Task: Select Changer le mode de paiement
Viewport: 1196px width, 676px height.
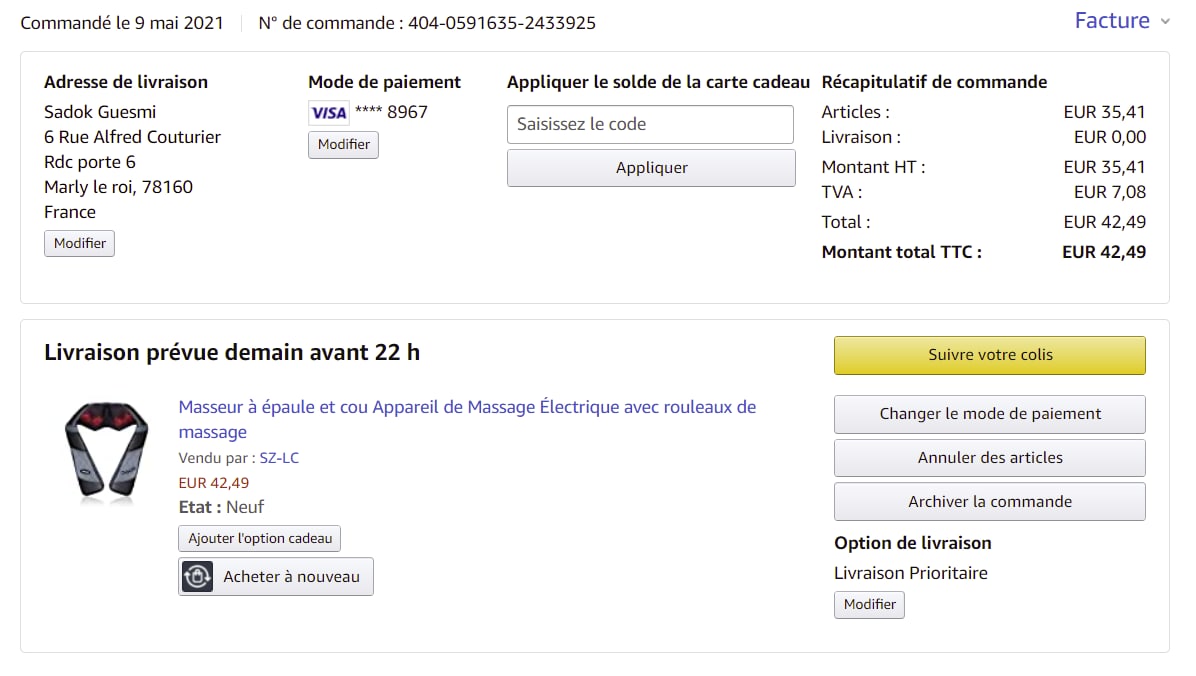Action: point(990,414)
